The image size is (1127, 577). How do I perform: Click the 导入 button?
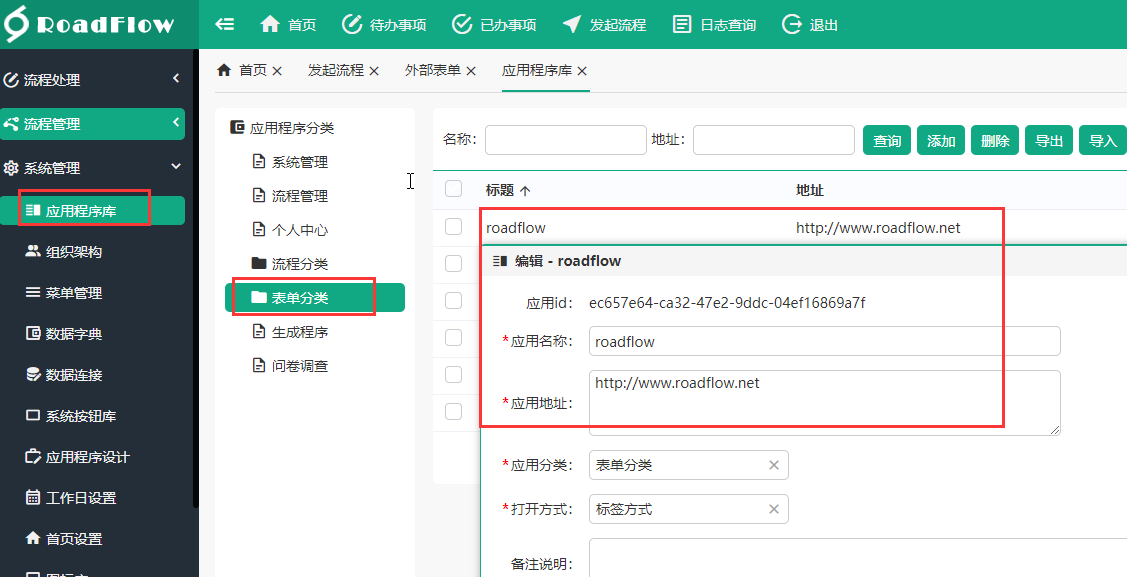point(1103,140)
